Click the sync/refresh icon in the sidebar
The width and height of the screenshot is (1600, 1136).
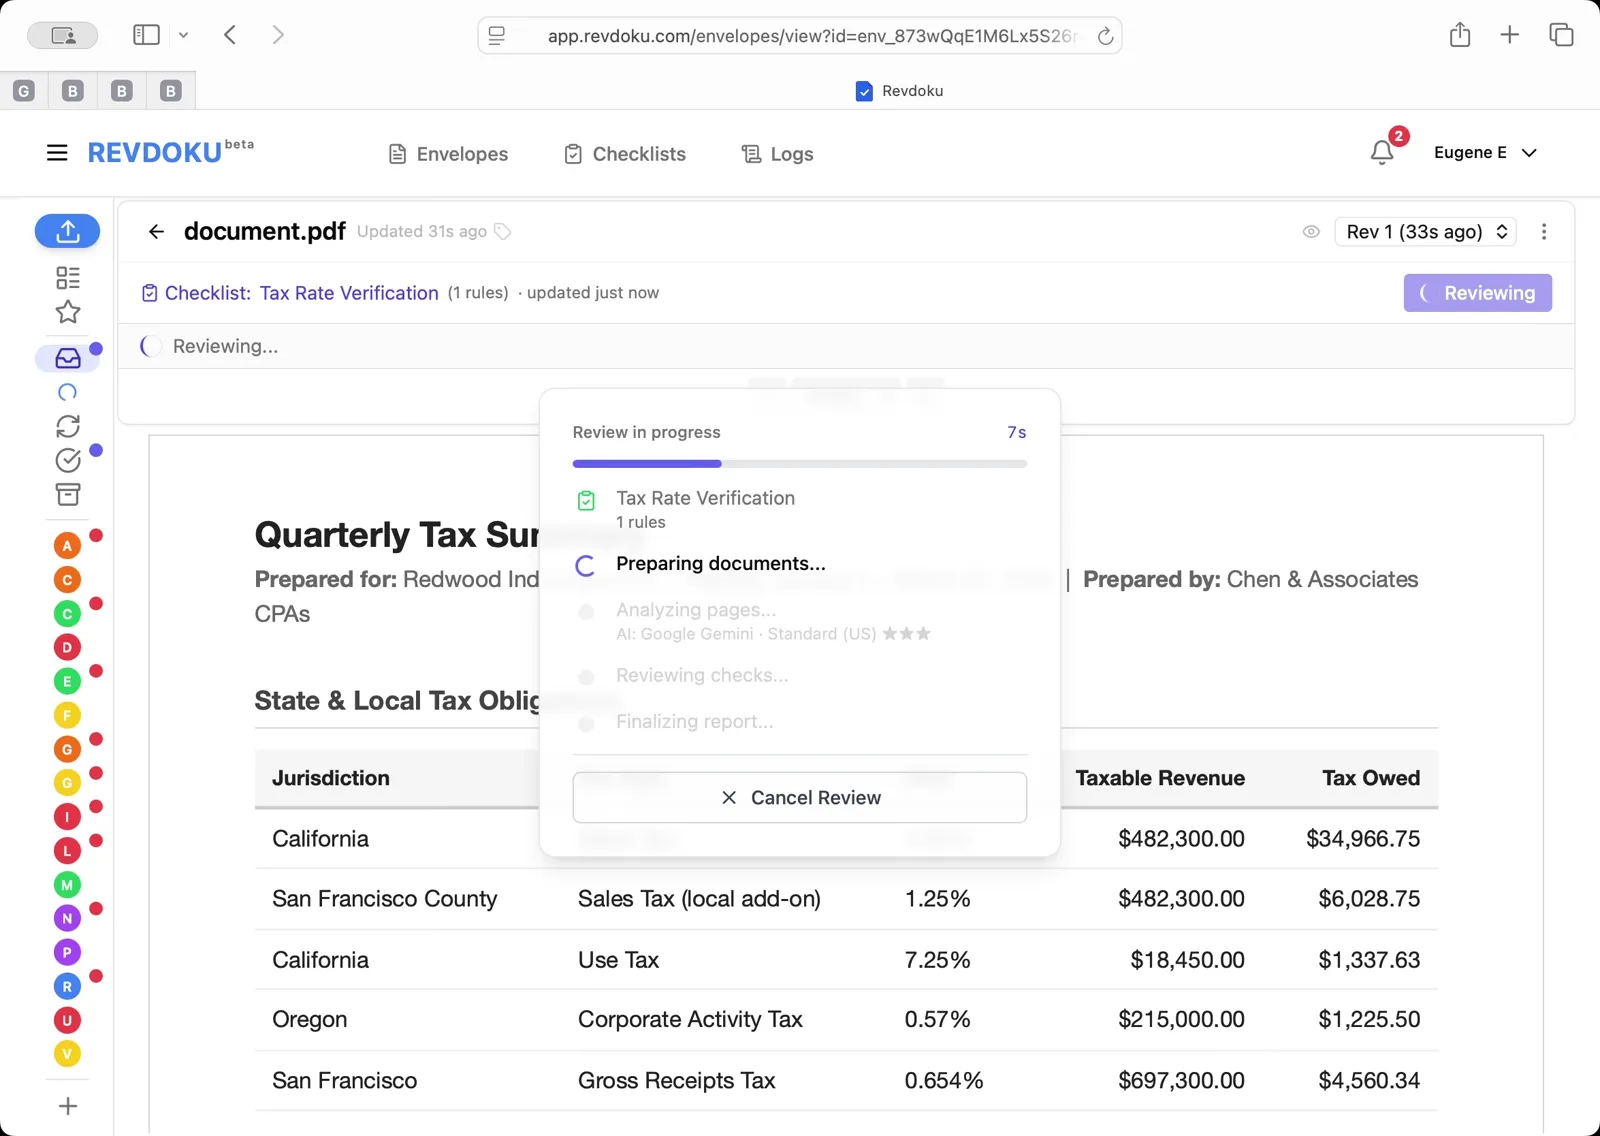click(67, 426)
